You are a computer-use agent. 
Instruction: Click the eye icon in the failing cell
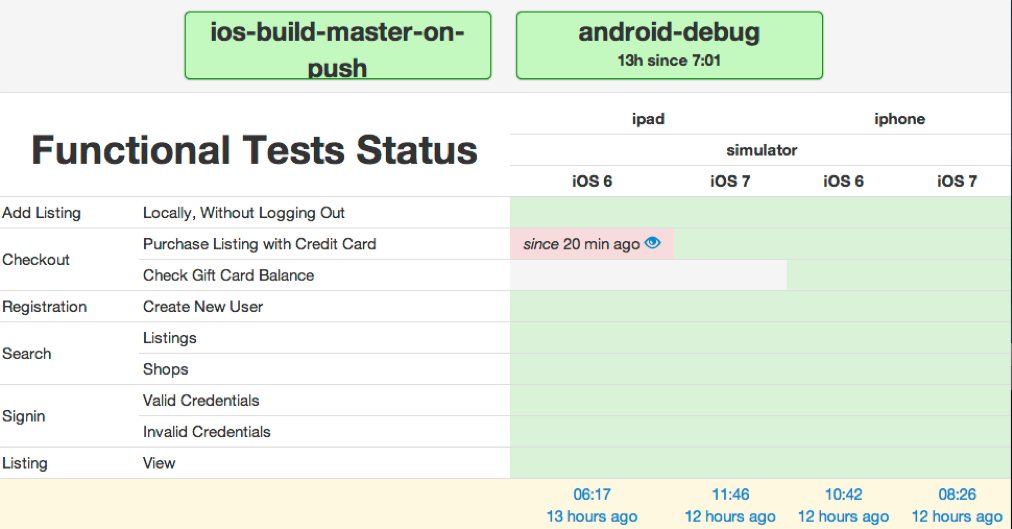click(653, 243)
